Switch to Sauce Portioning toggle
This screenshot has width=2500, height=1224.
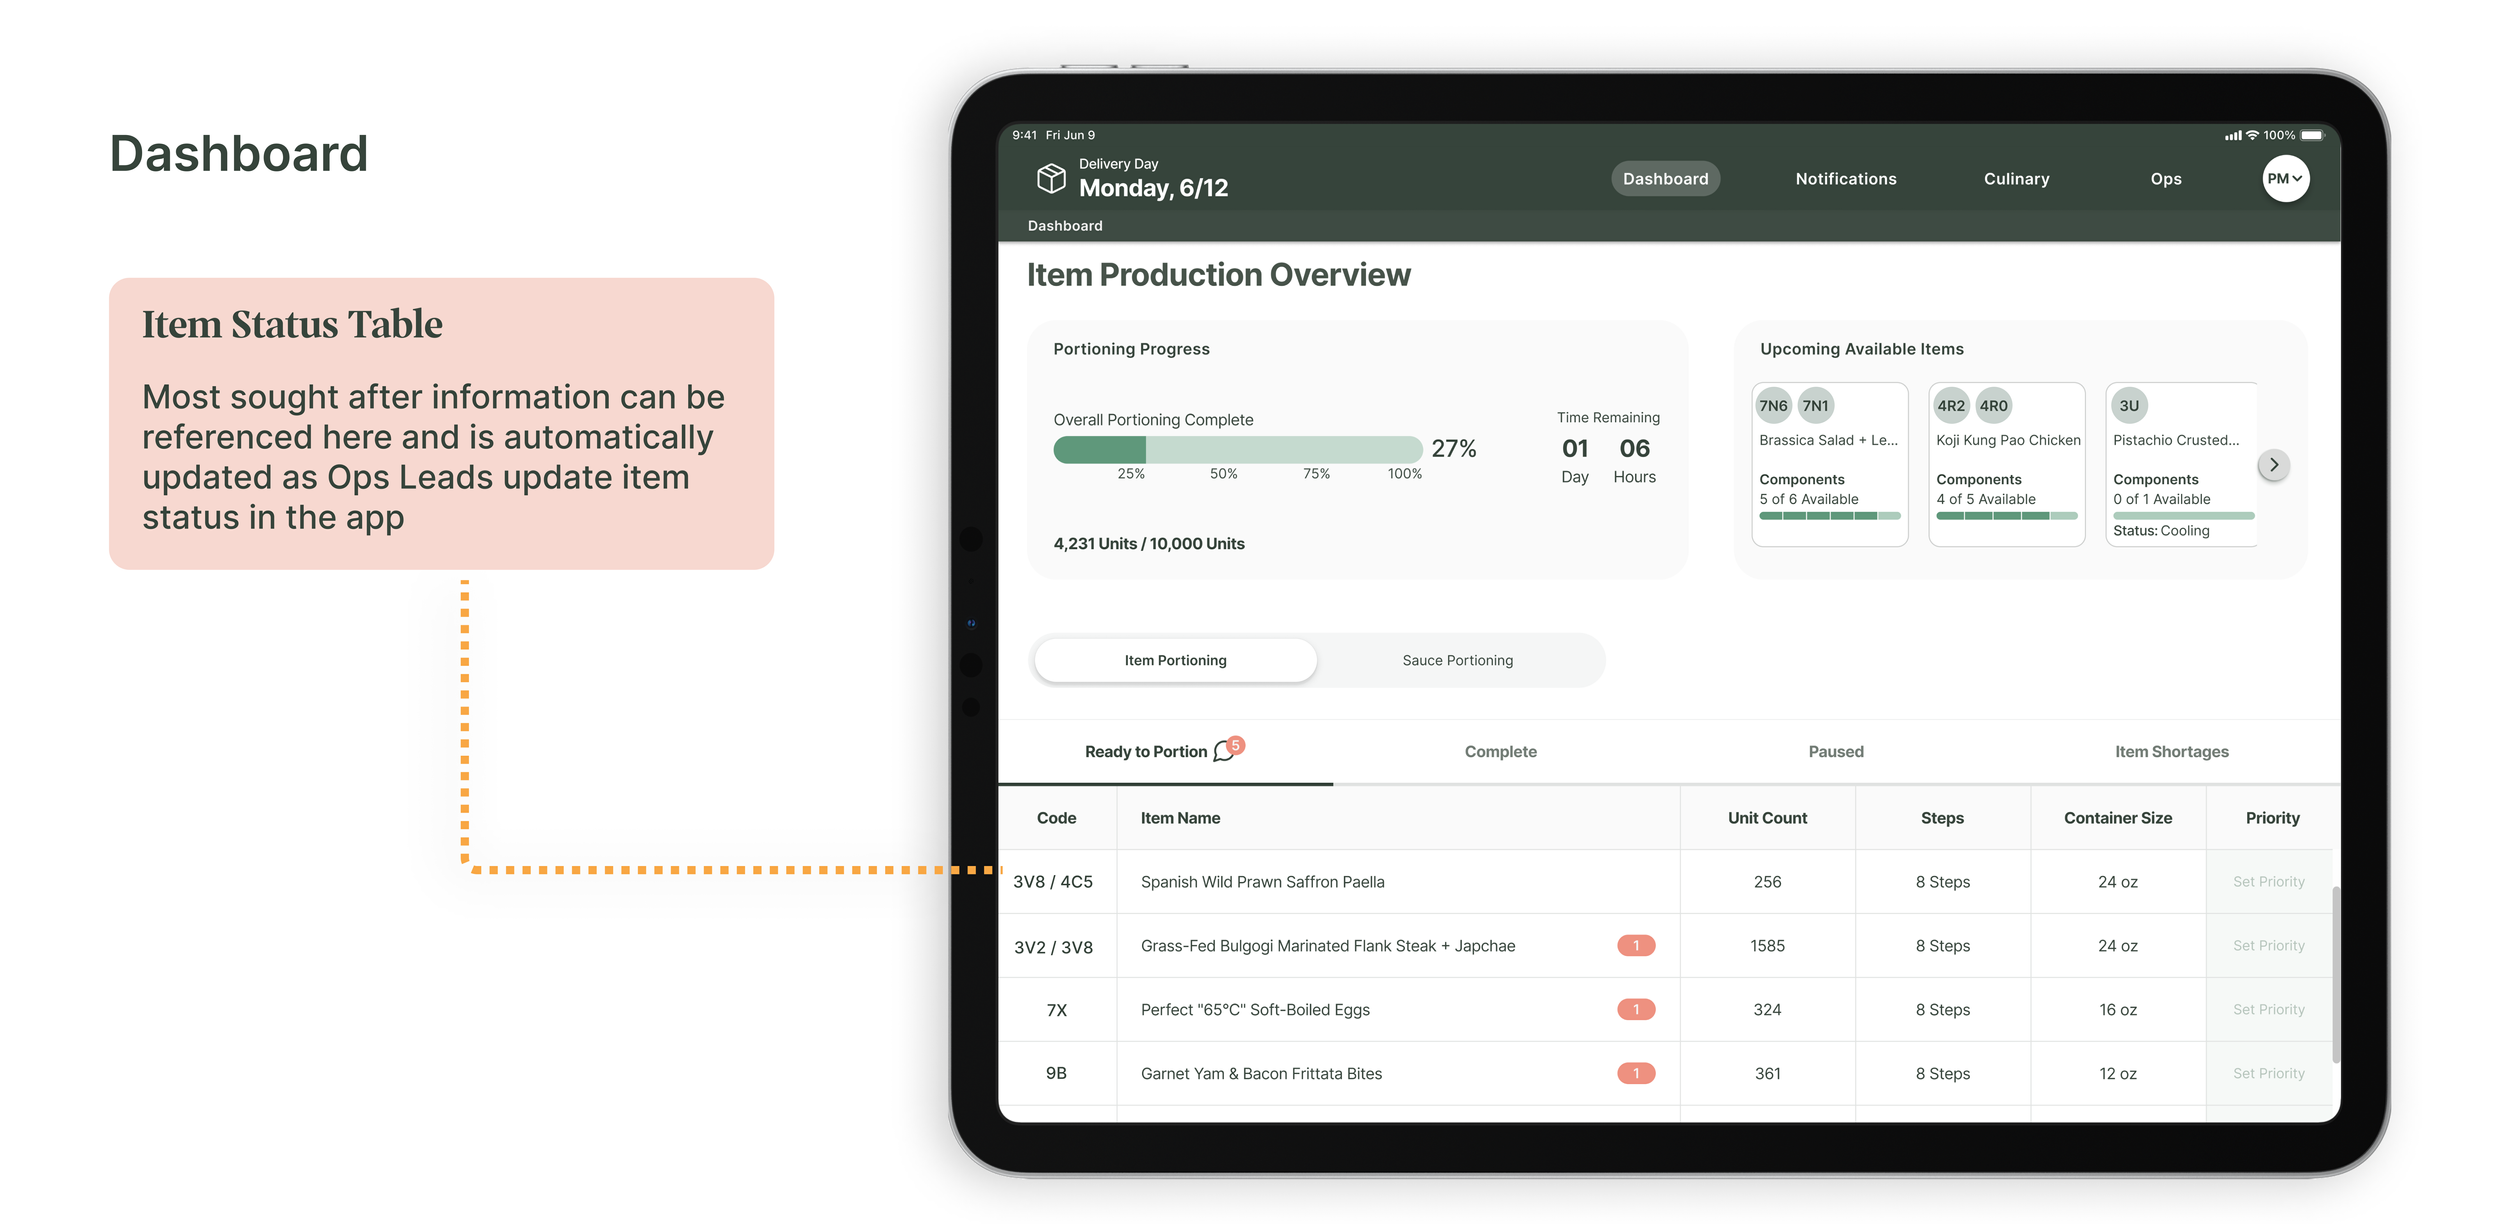[1457, 661]
